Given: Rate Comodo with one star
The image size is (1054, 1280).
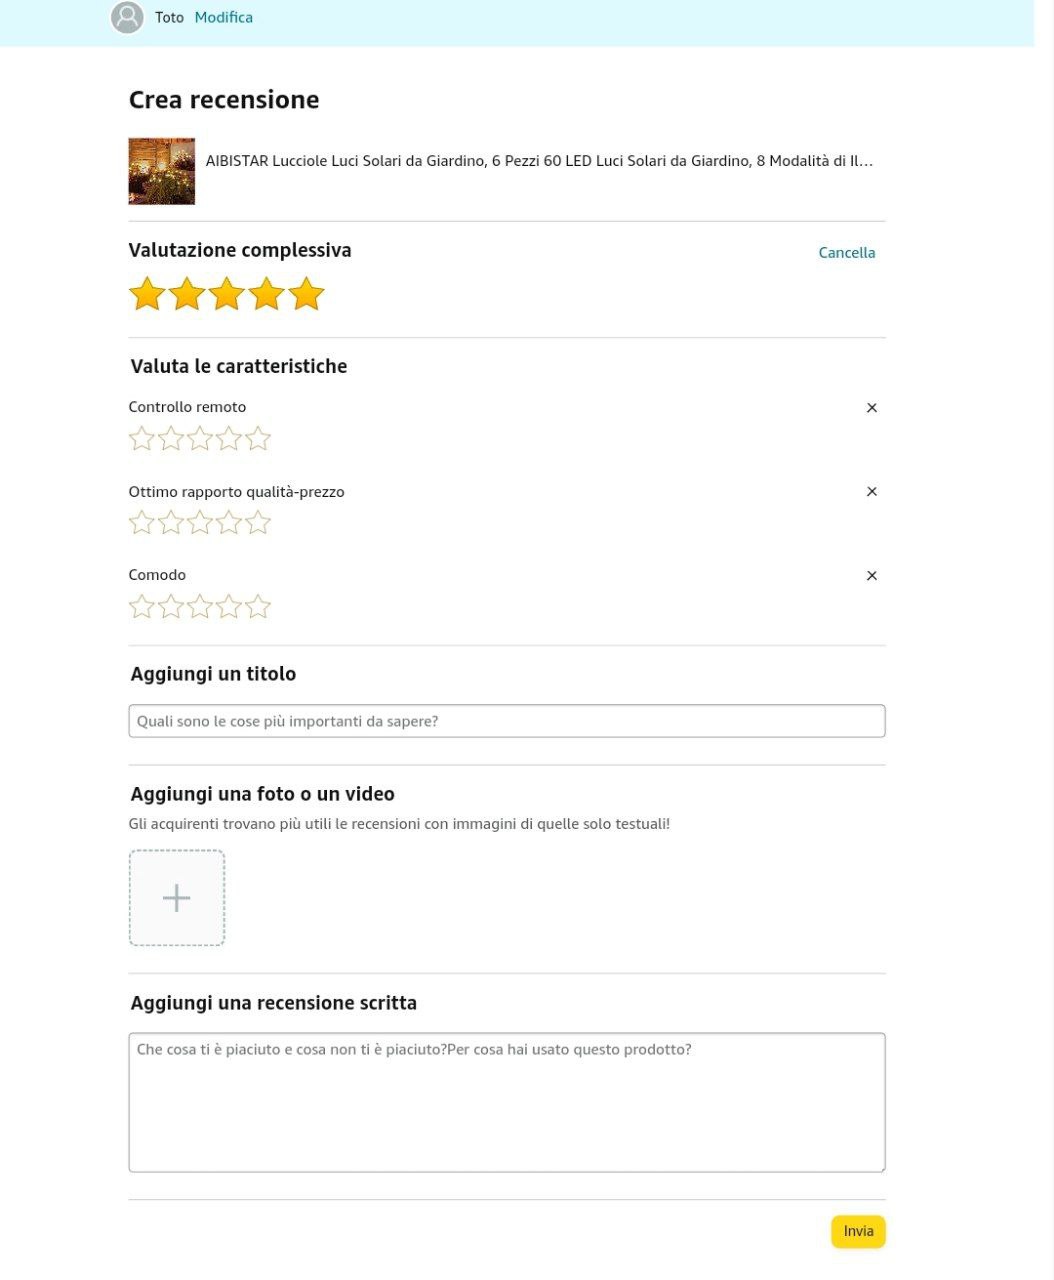Looking at the screenshot, I should 142,606.
